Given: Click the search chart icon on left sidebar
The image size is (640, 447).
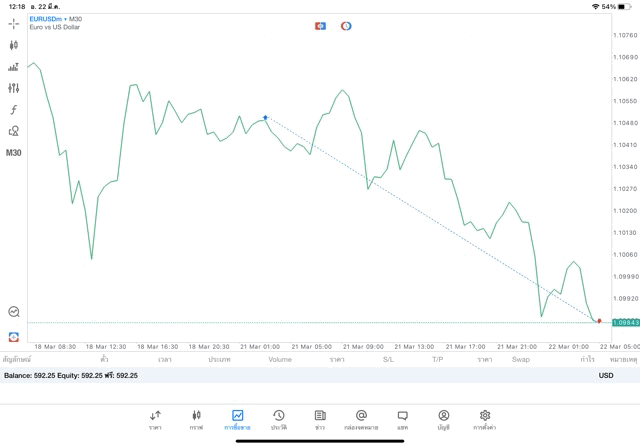Looking at the screenshot, I should 14,312.
